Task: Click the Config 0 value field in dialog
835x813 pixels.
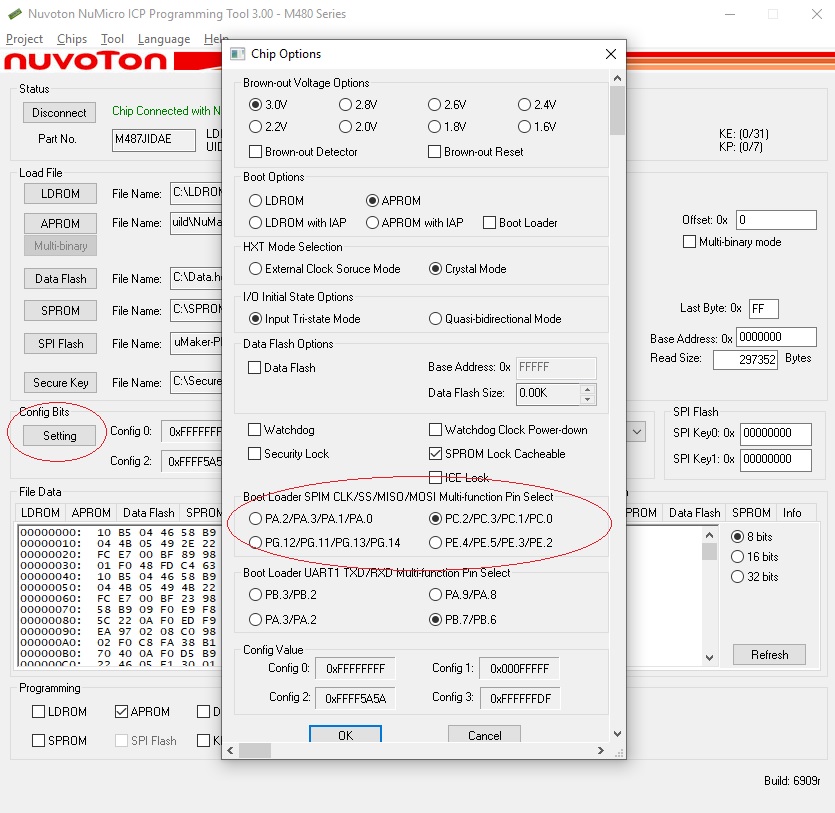Action: point(355,669)
